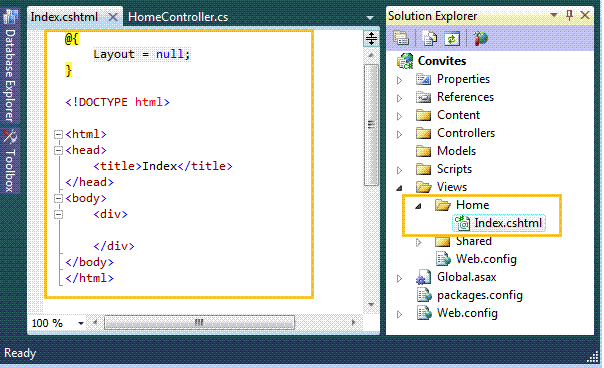Click the vertical scrollbar down arrow
This screenshot has height=368, width=604.
[371, 304]
